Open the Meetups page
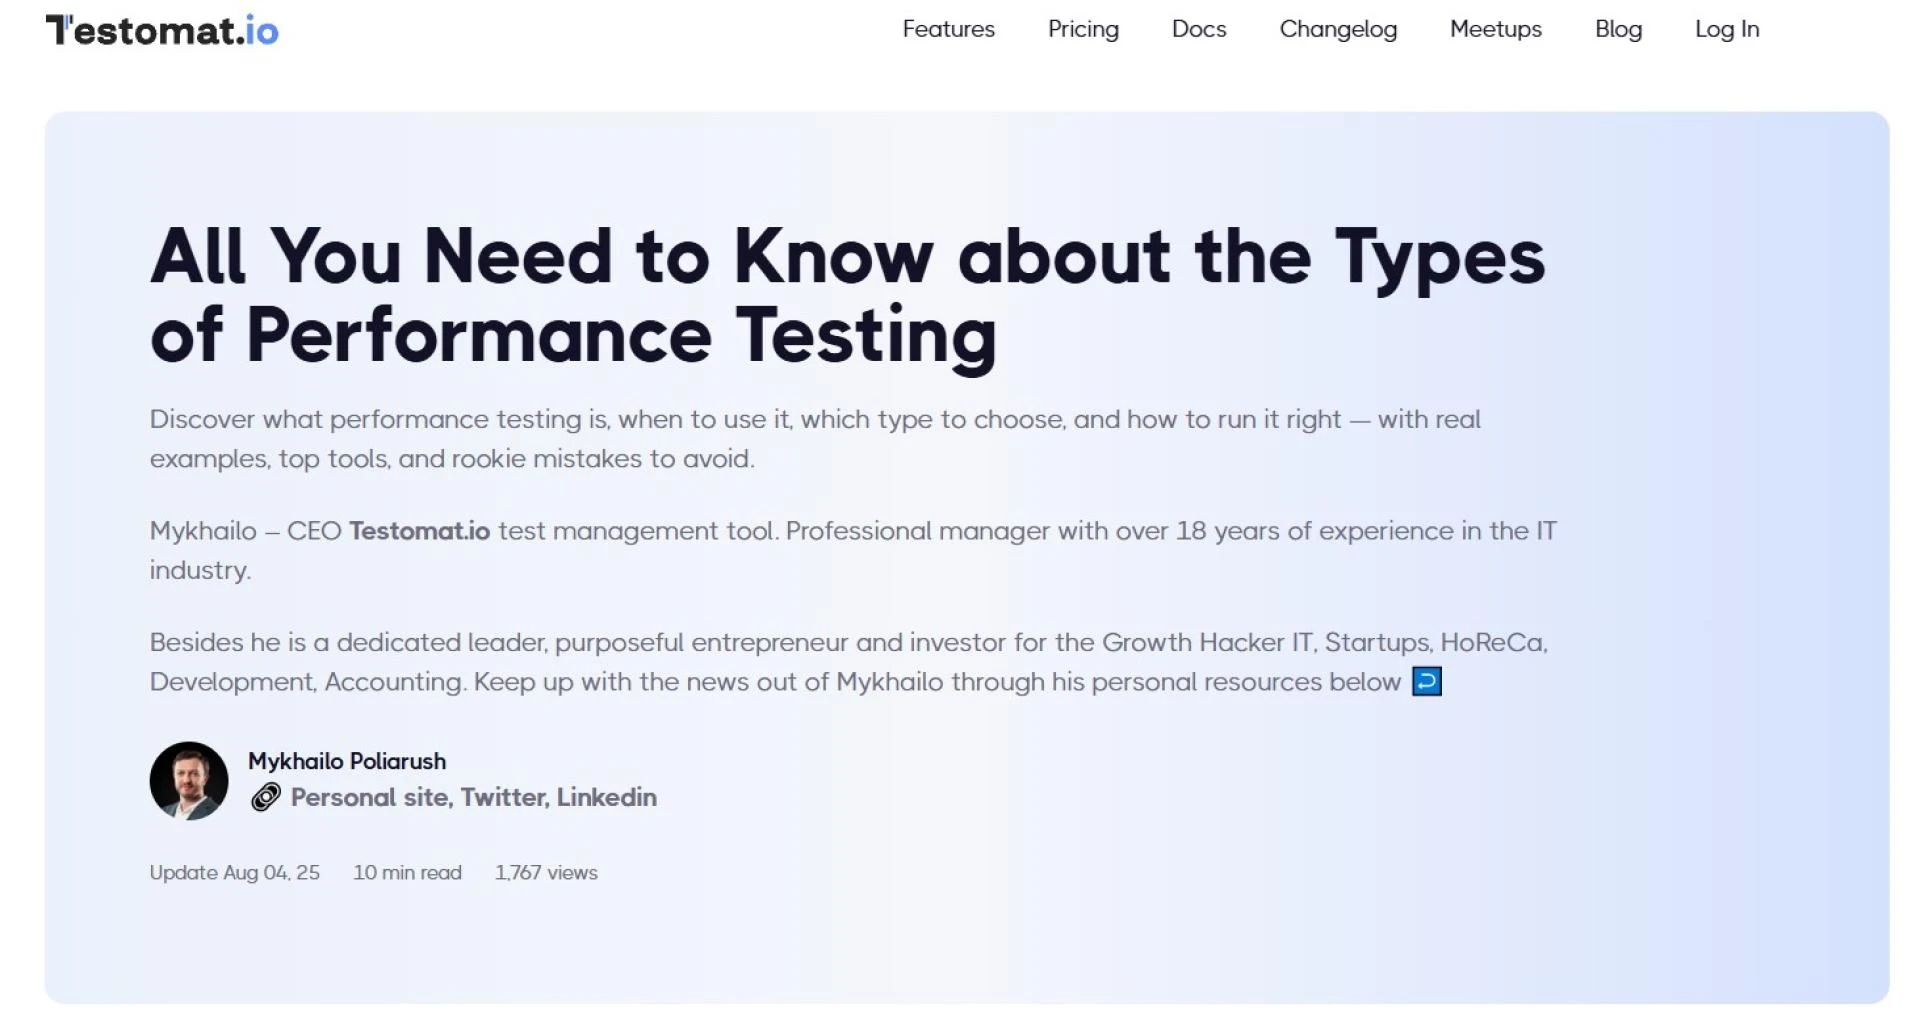This screenshot has height=1033, width=1920. [x=1494, y=29]
